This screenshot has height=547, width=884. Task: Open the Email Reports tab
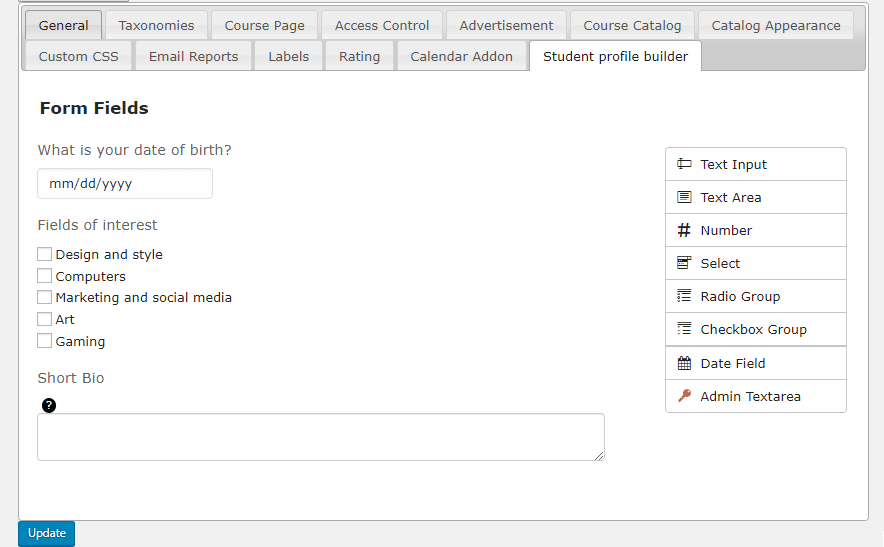tap(193, 56)
